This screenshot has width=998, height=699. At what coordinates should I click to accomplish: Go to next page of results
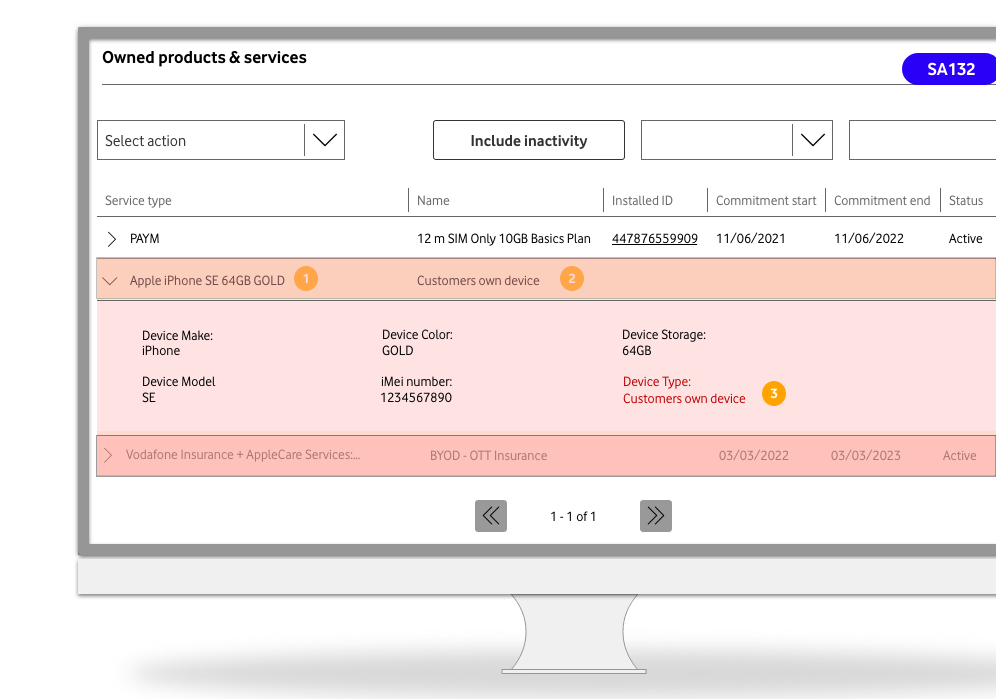pos(655,516)
